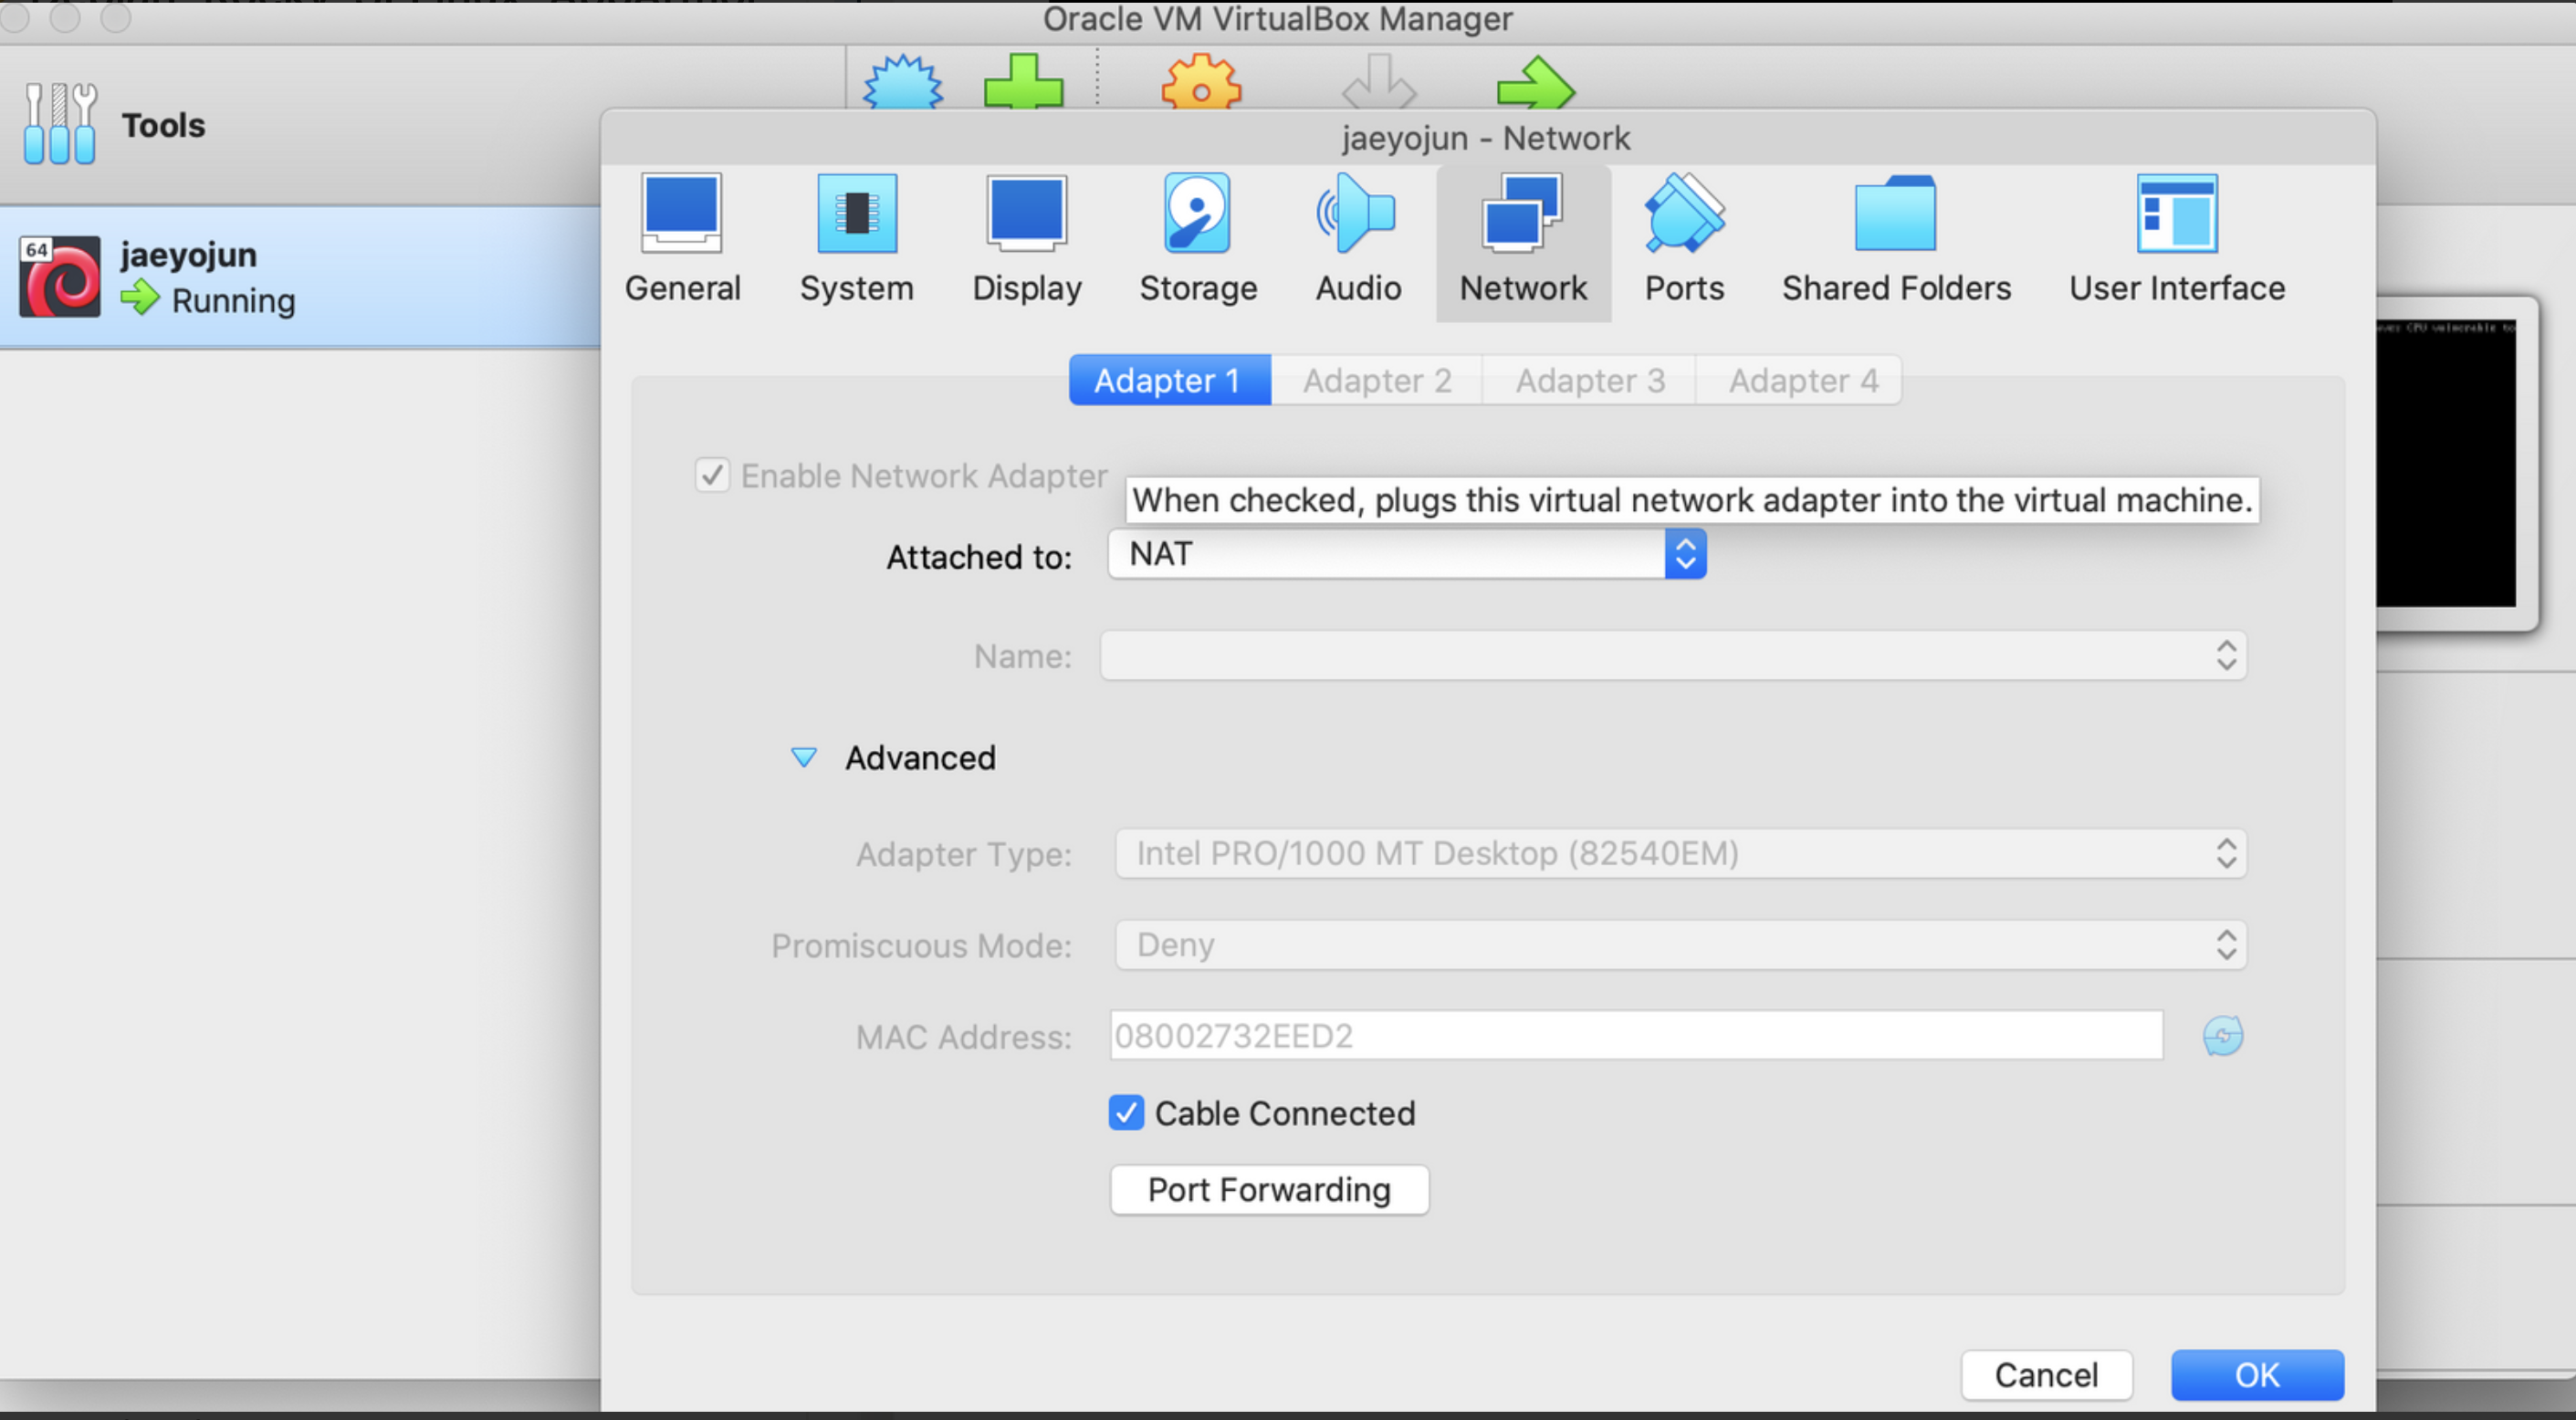Open the Attached to NAT dropdown

1406,554
